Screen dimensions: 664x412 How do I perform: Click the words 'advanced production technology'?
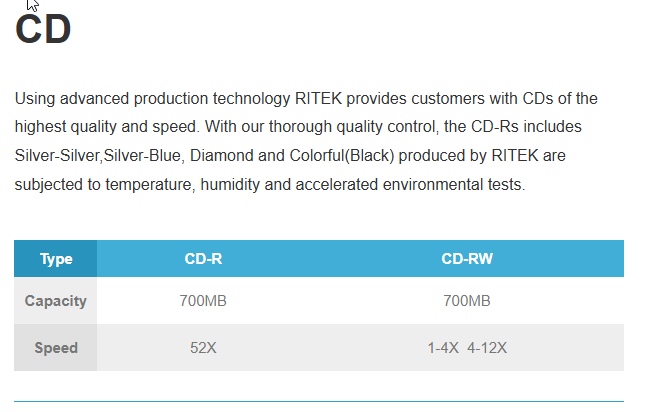tap(176, 99)
